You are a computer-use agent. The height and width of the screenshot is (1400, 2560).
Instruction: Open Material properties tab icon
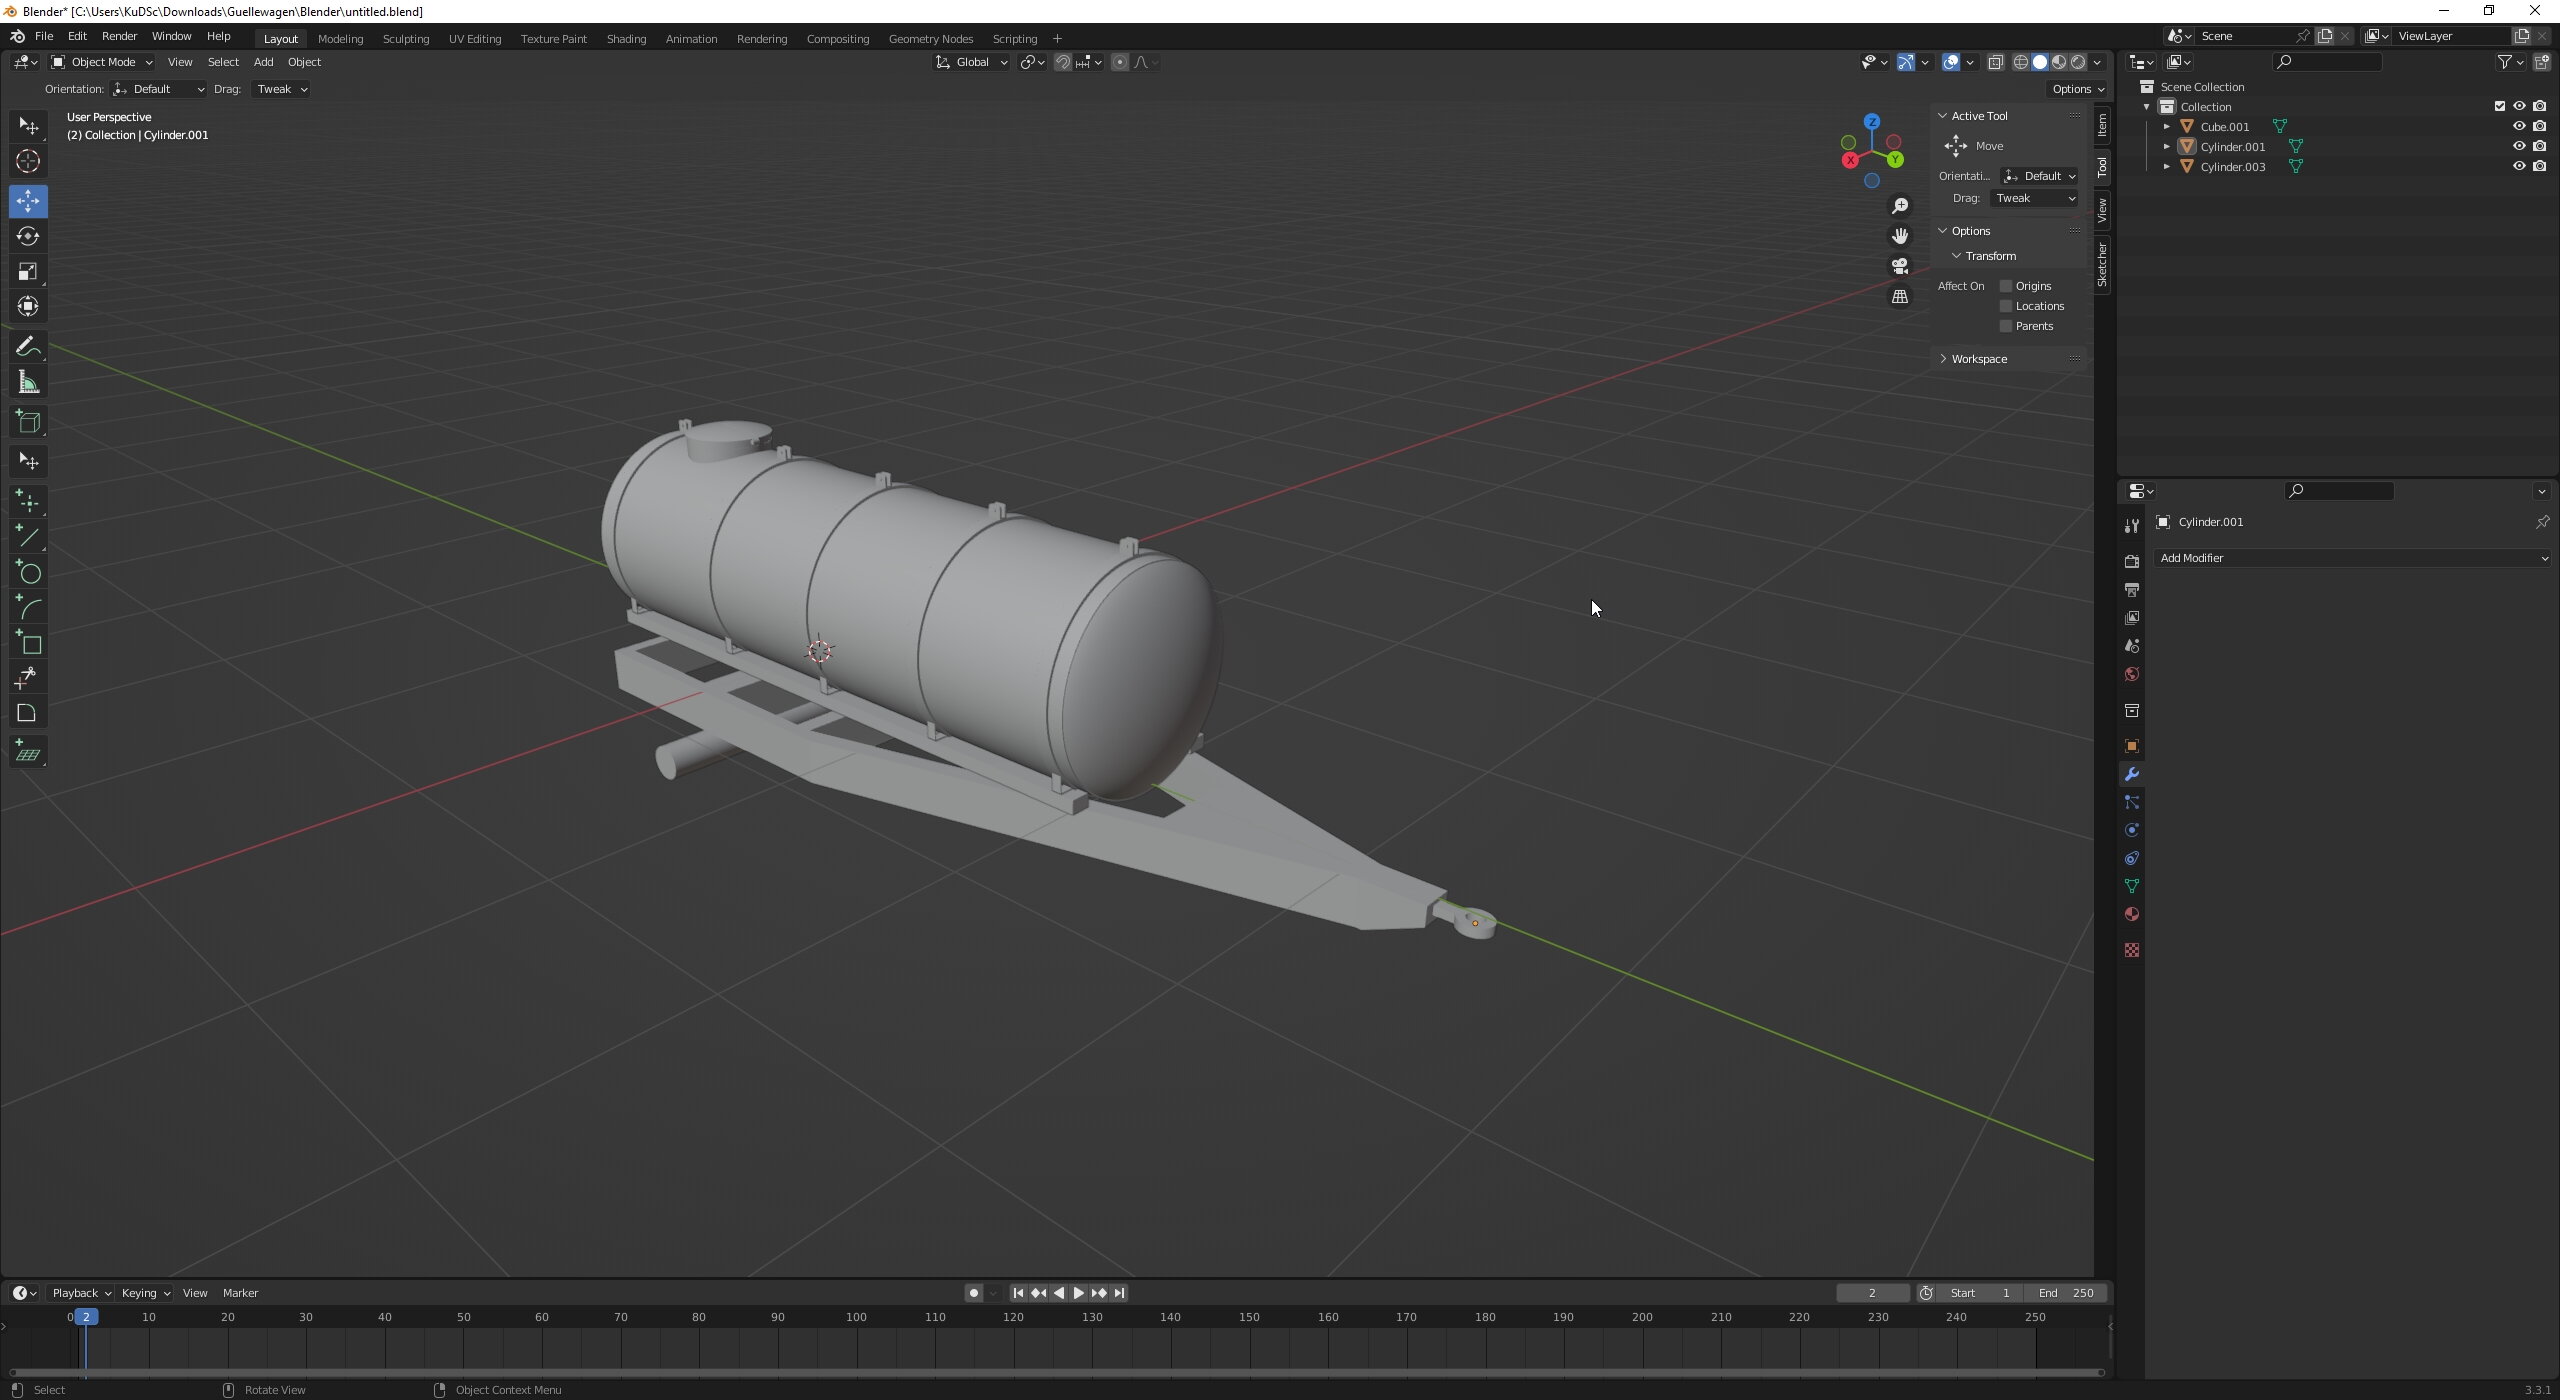point(2131,914)
